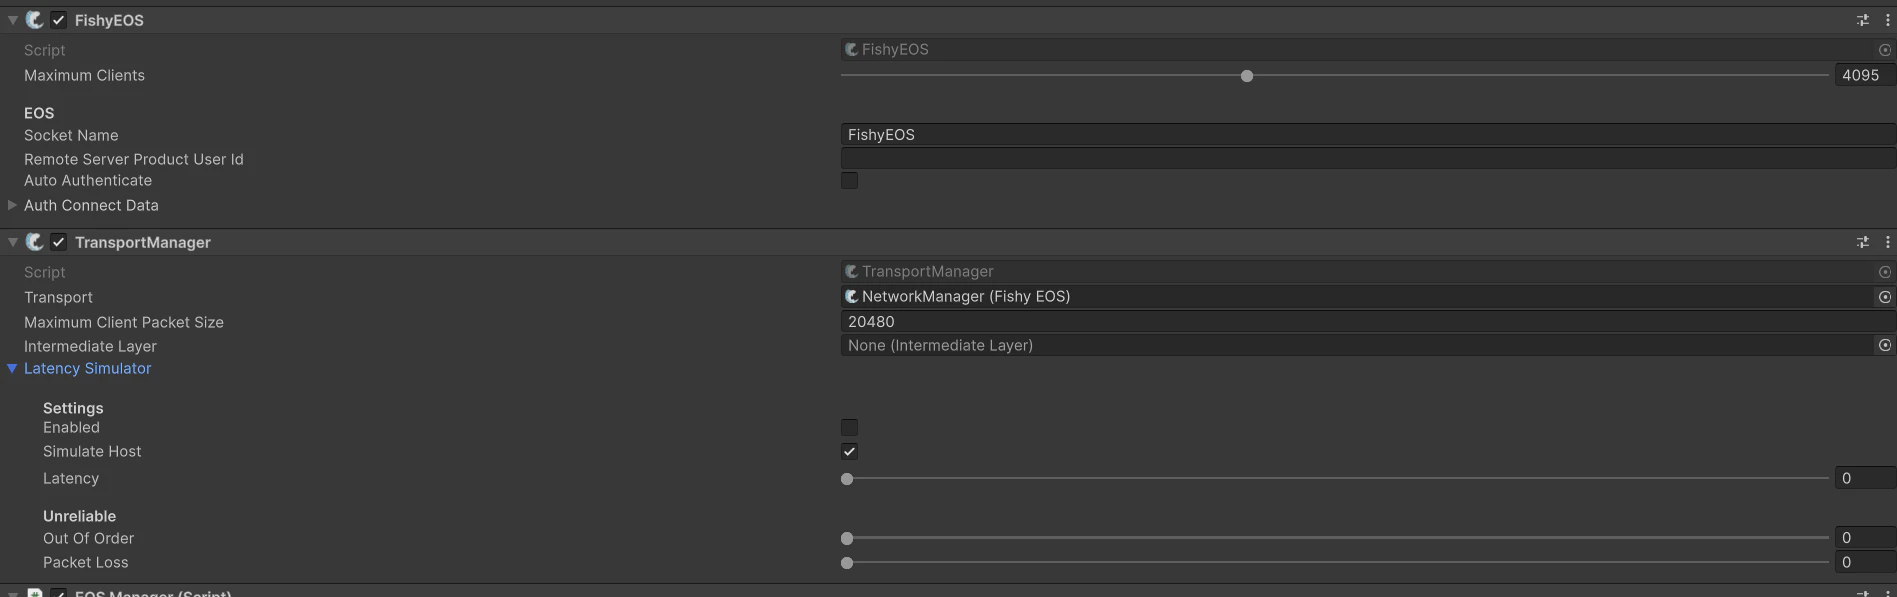
Task: Open FishyEOS component kebab menu
Action: point(1887,20)
